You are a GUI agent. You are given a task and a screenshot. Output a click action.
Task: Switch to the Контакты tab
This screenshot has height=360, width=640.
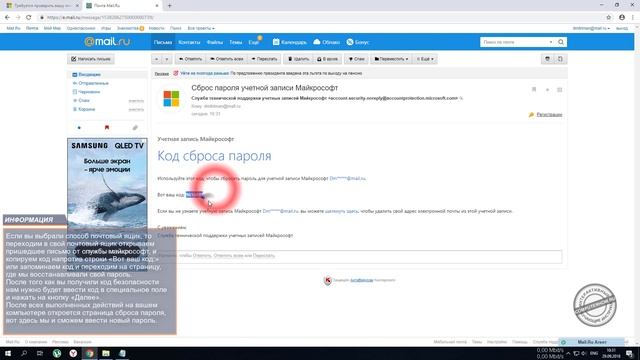click(x=189, y=42)
